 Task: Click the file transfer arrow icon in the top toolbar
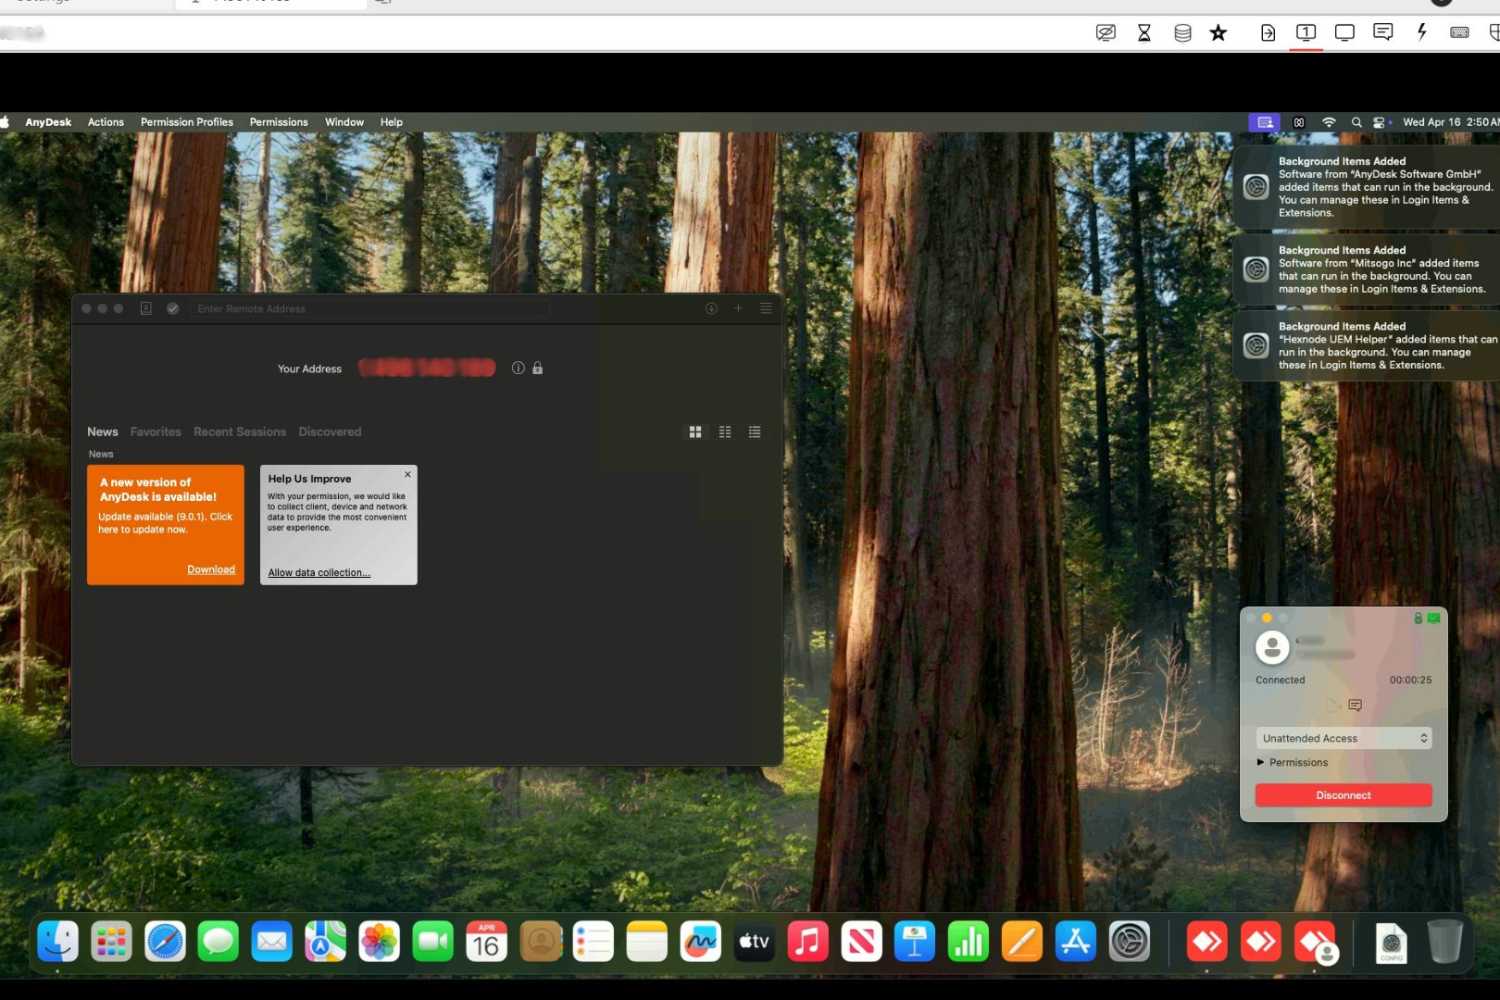point(1268,33)
